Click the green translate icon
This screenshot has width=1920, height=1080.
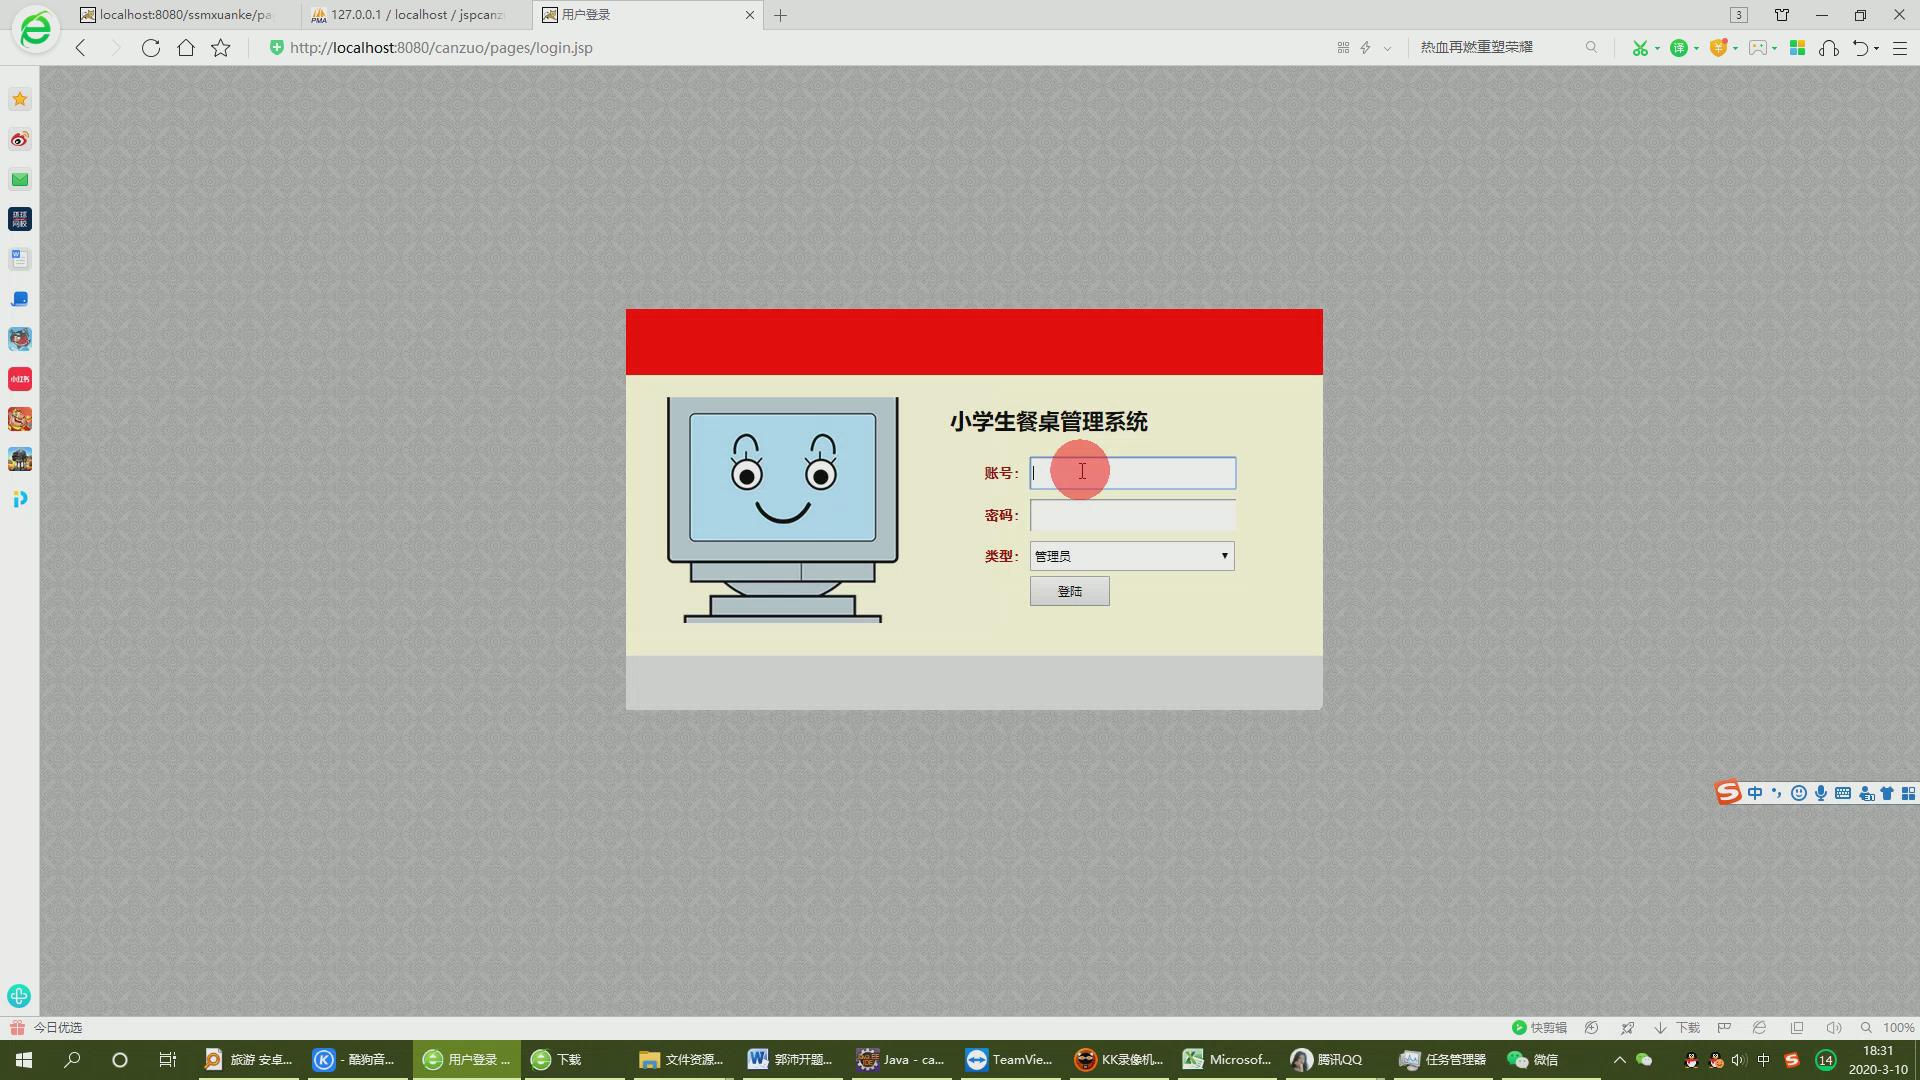point(1679,48)
